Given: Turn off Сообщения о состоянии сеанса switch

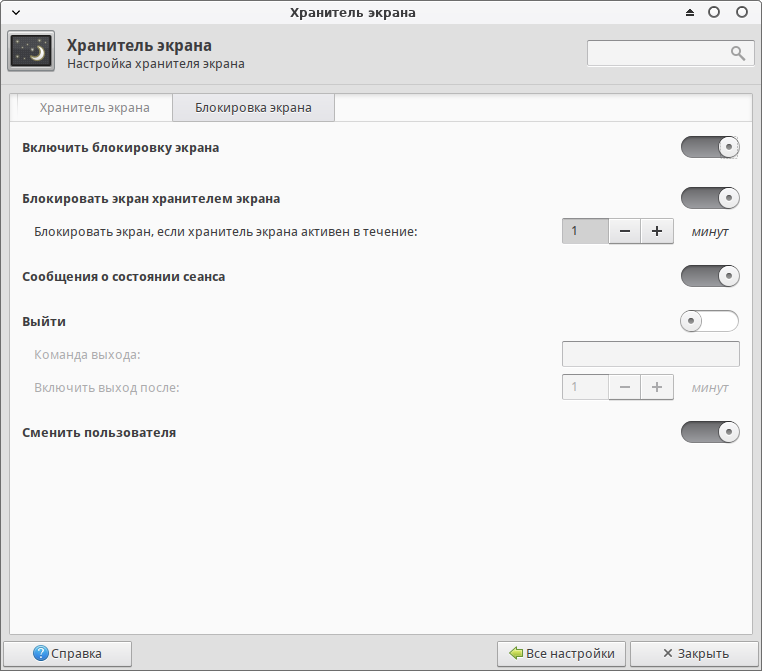Looking at the screenshot, I should (710, 276).
